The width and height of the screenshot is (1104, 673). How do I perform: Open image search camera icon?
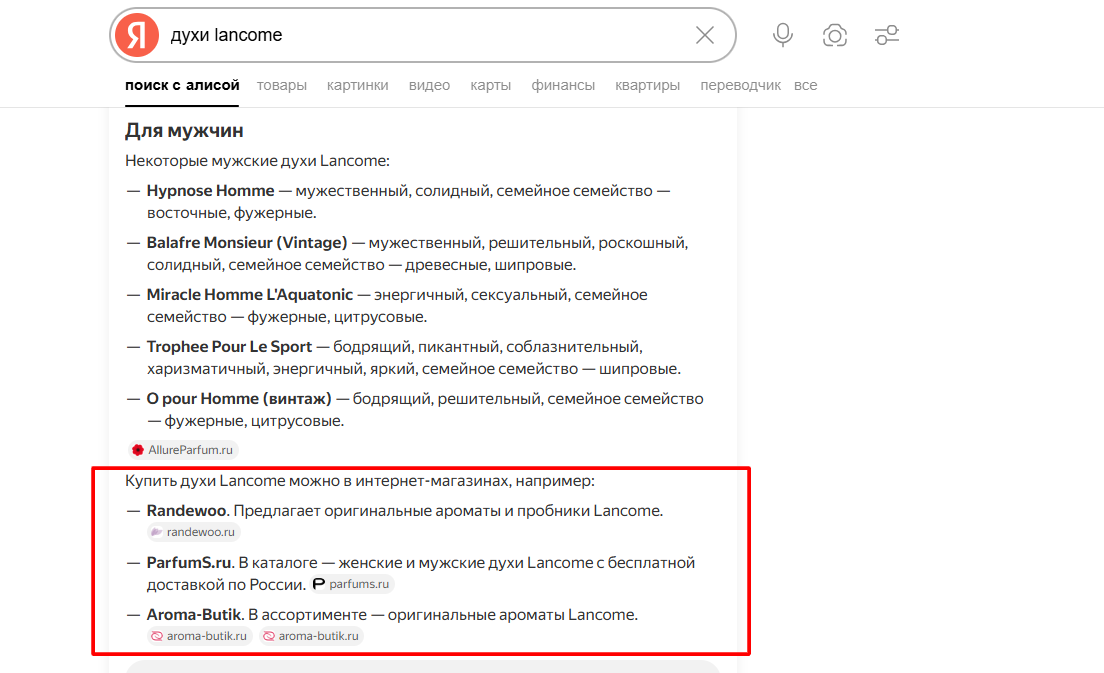(835, 36)
